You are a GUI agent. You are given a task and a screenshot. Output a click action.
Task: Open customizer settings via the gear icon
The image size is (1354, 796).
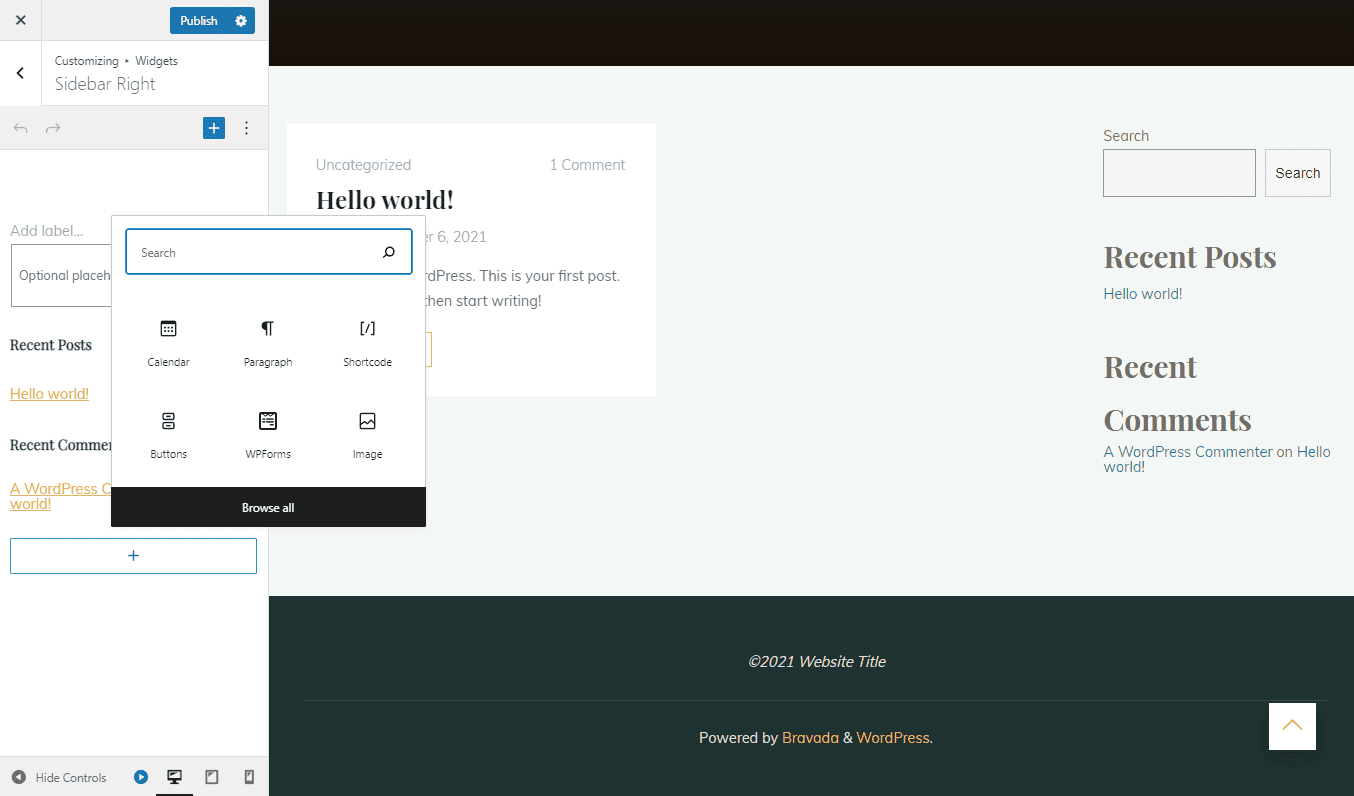coord(239,20)
